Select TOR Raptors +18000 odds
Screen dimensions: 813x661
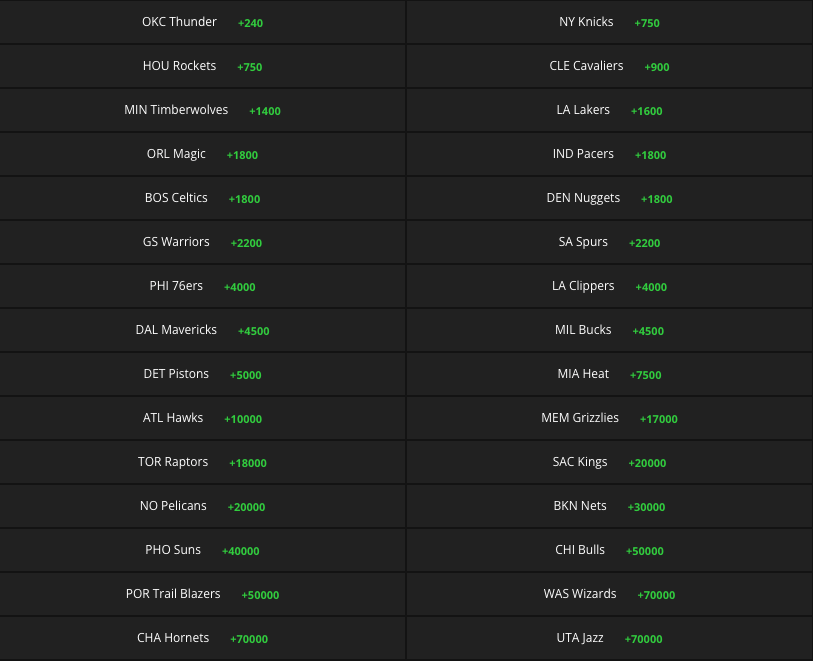202,463
